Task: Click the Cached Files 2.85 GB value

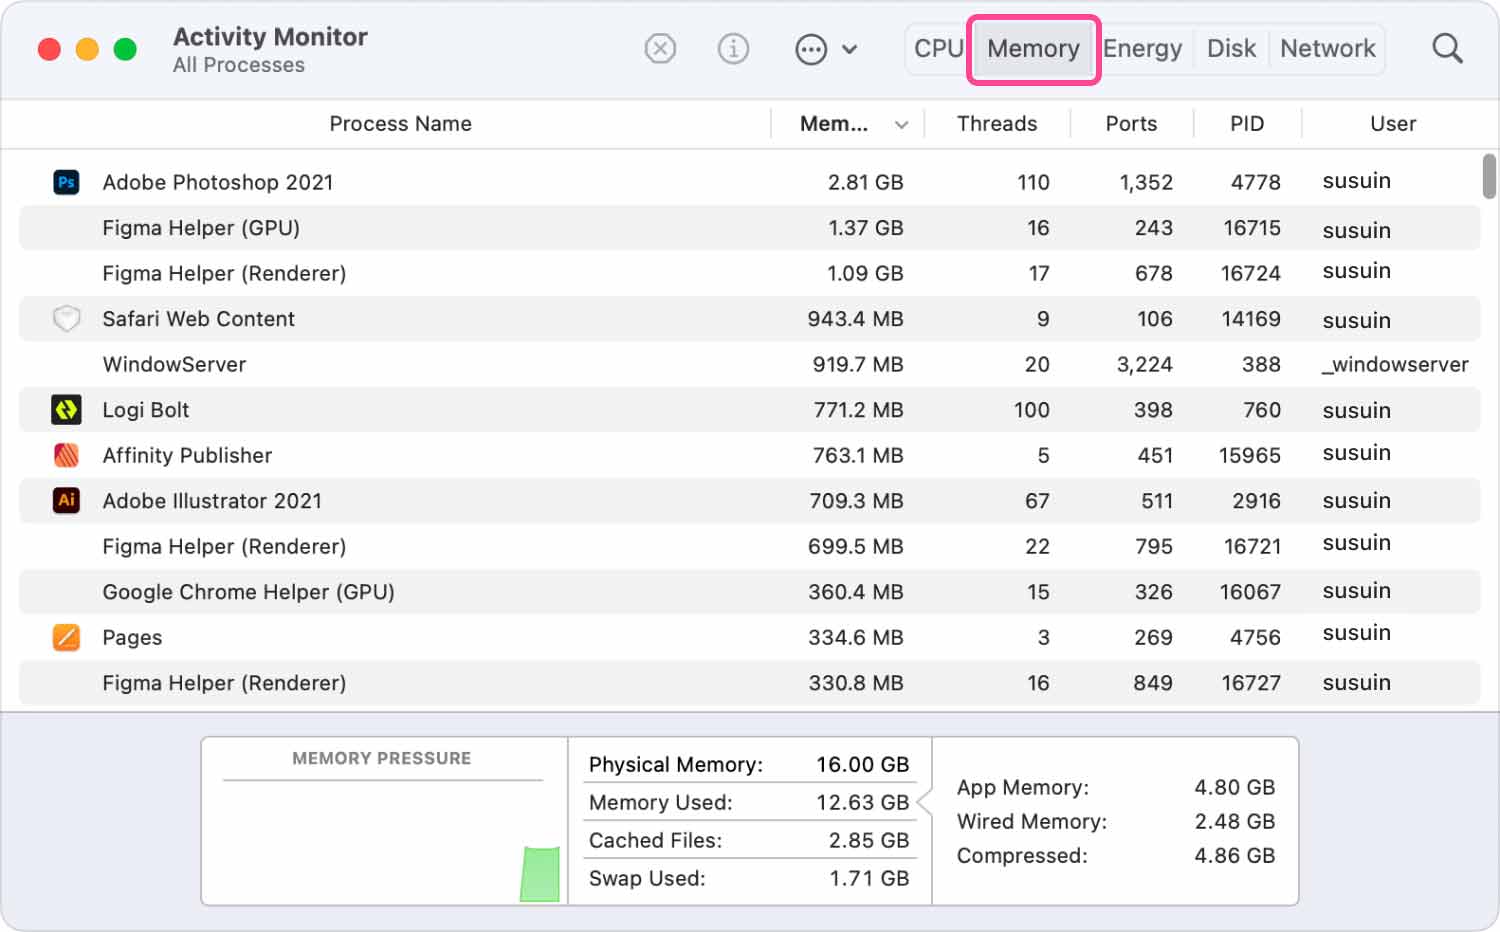Action: [x=868, y=841]
